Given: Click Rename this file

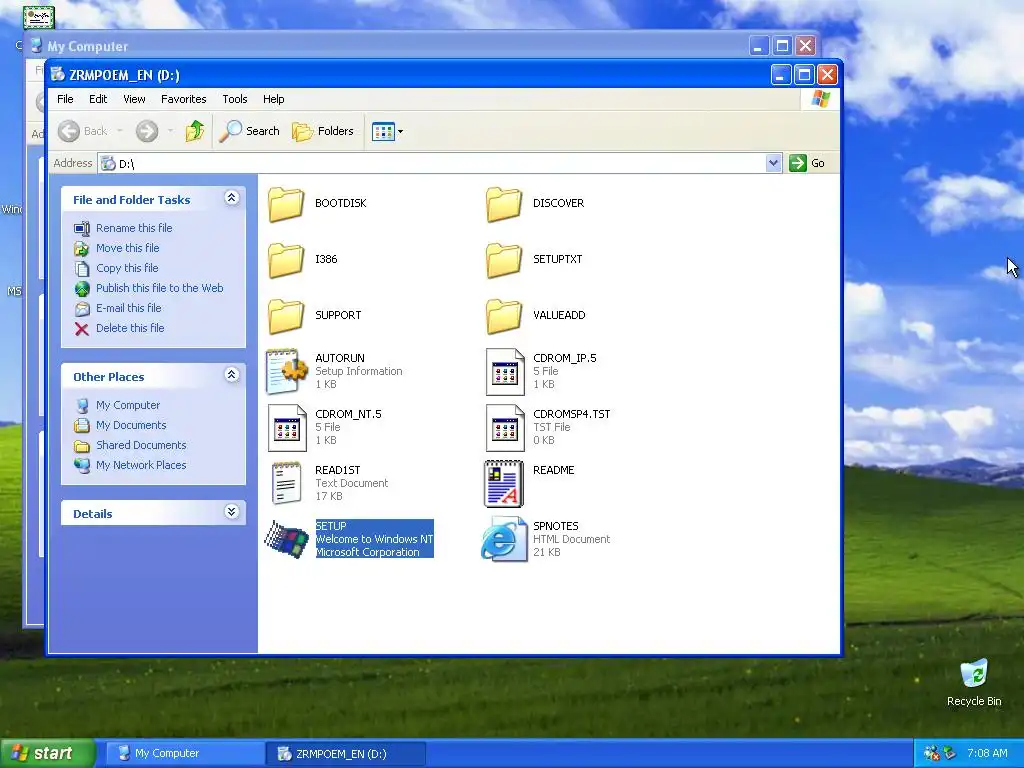Looking at the screenshot, I should pyautogui.click(x=134, y=228).
